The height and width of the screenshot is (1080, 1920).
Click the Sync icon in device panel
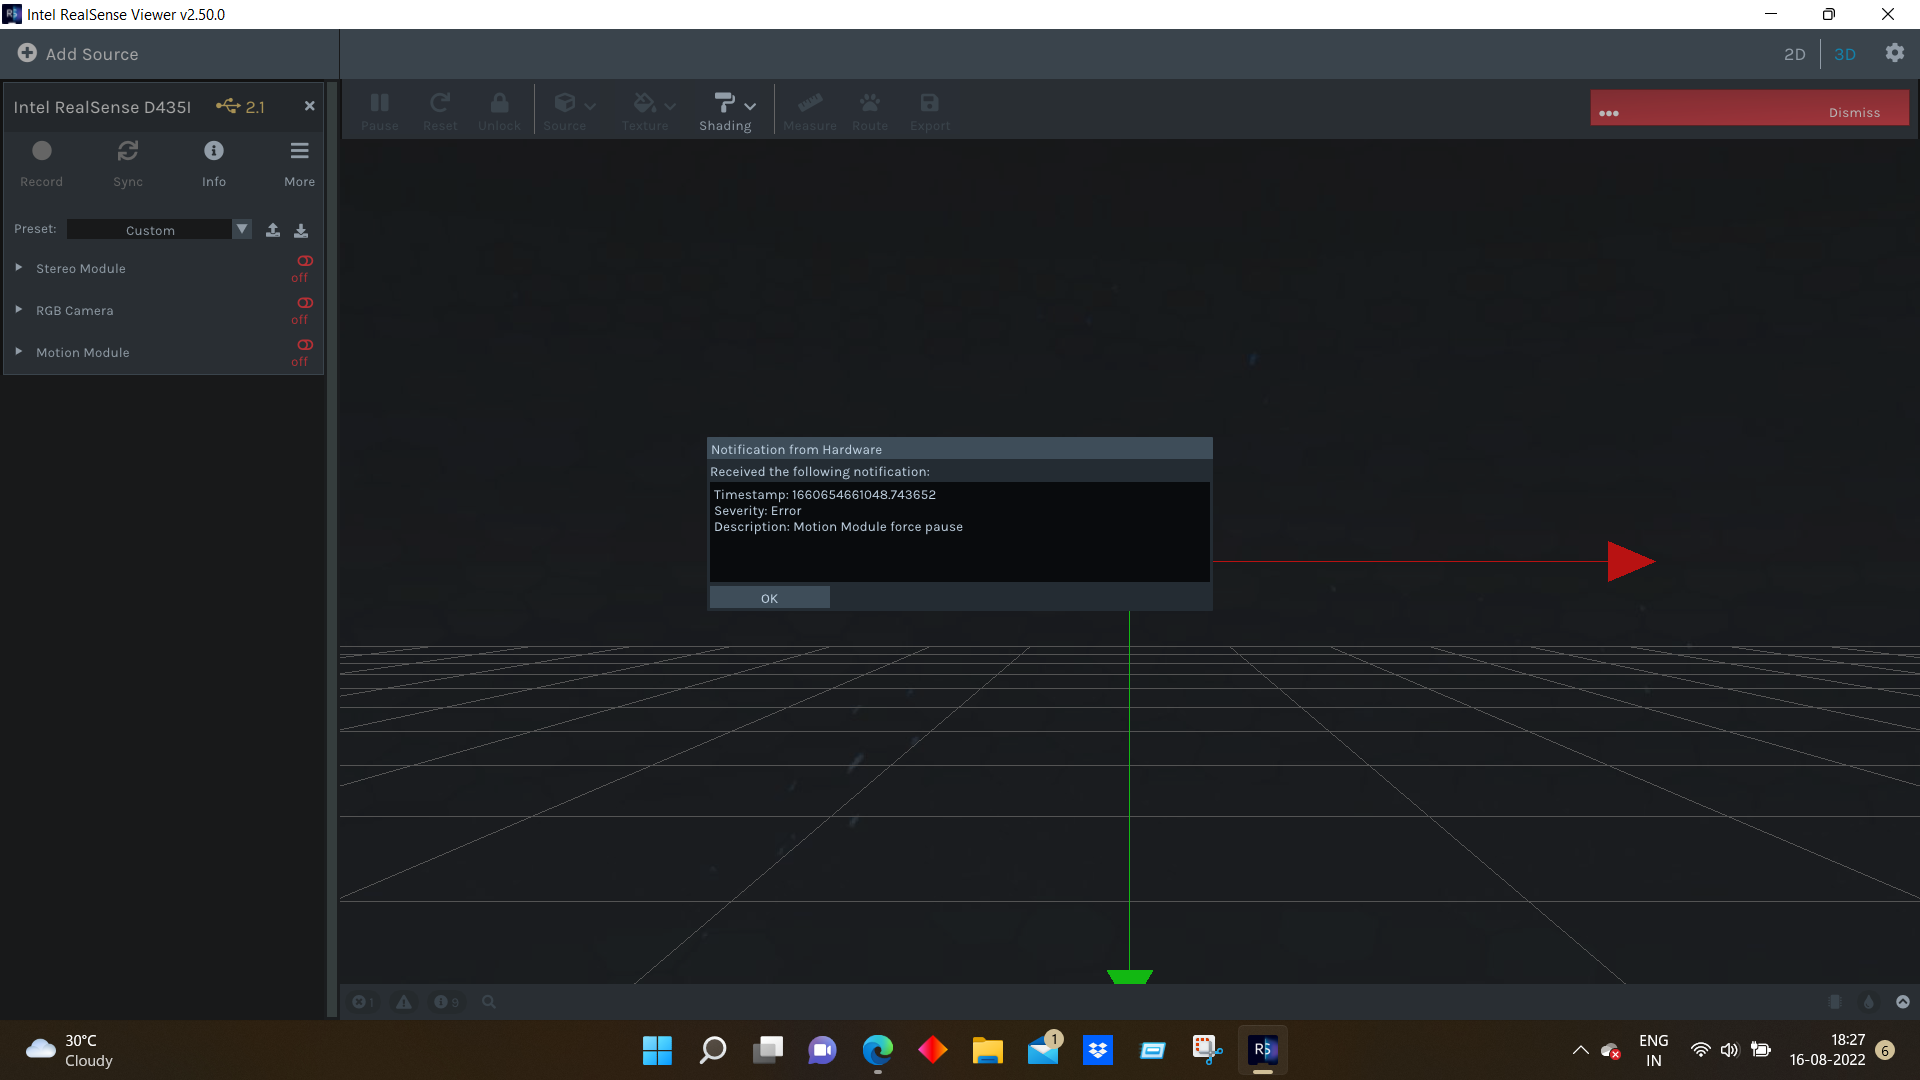point(127,151)
